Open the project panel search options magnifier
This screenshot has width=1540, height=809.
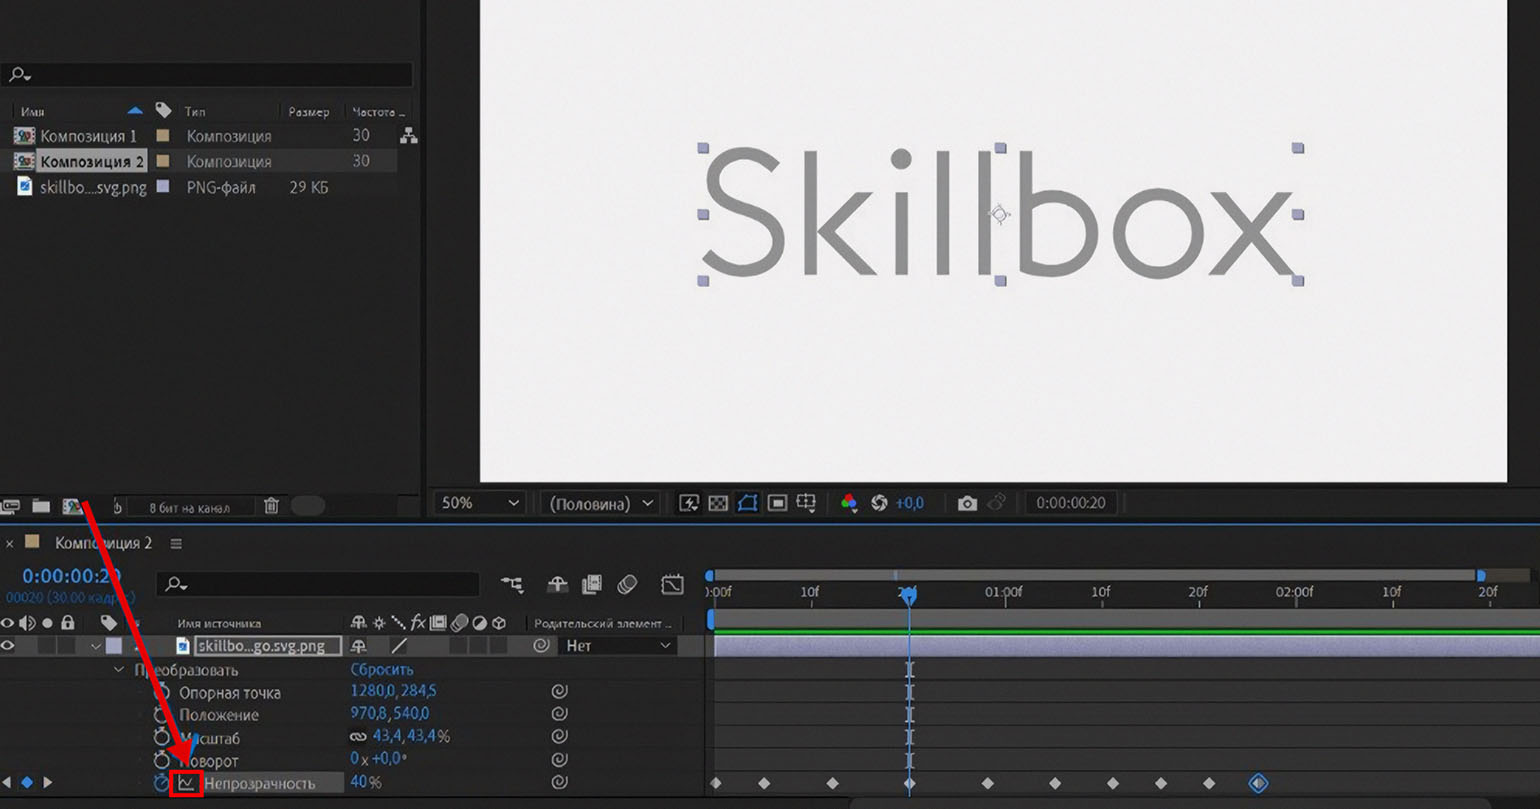click(x=19, y=75)
